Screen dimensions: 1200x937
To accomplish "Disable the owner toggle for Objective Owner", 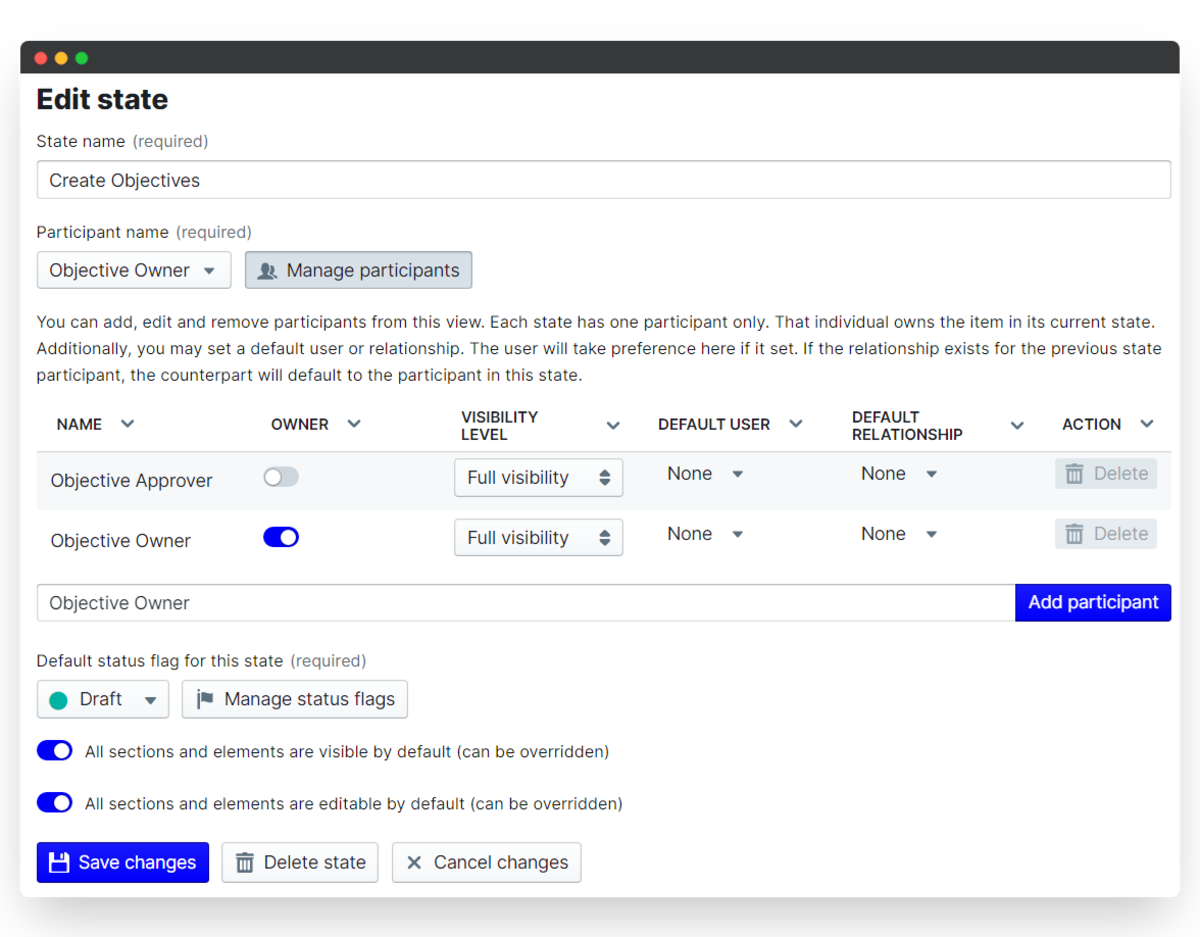I will pyautogui.click(x=281, y=537).
